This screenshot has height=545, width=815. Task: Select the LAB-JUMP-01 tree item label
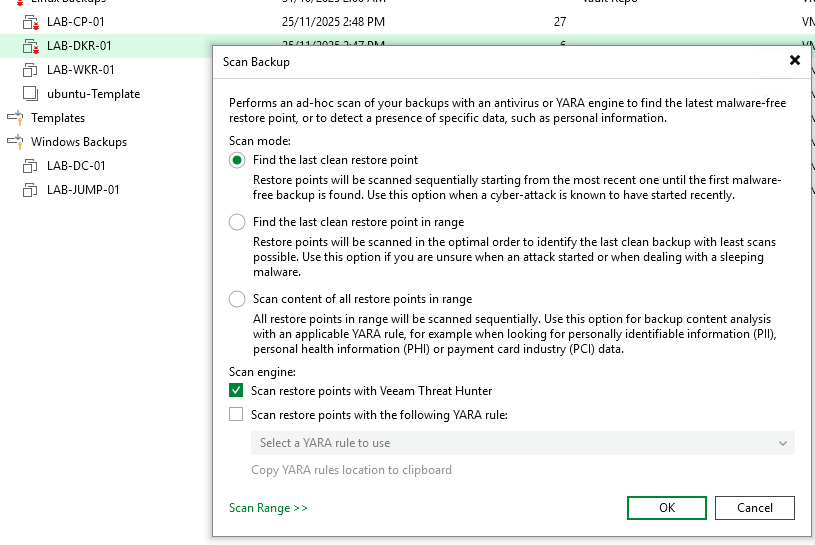[x=83, y=190]
